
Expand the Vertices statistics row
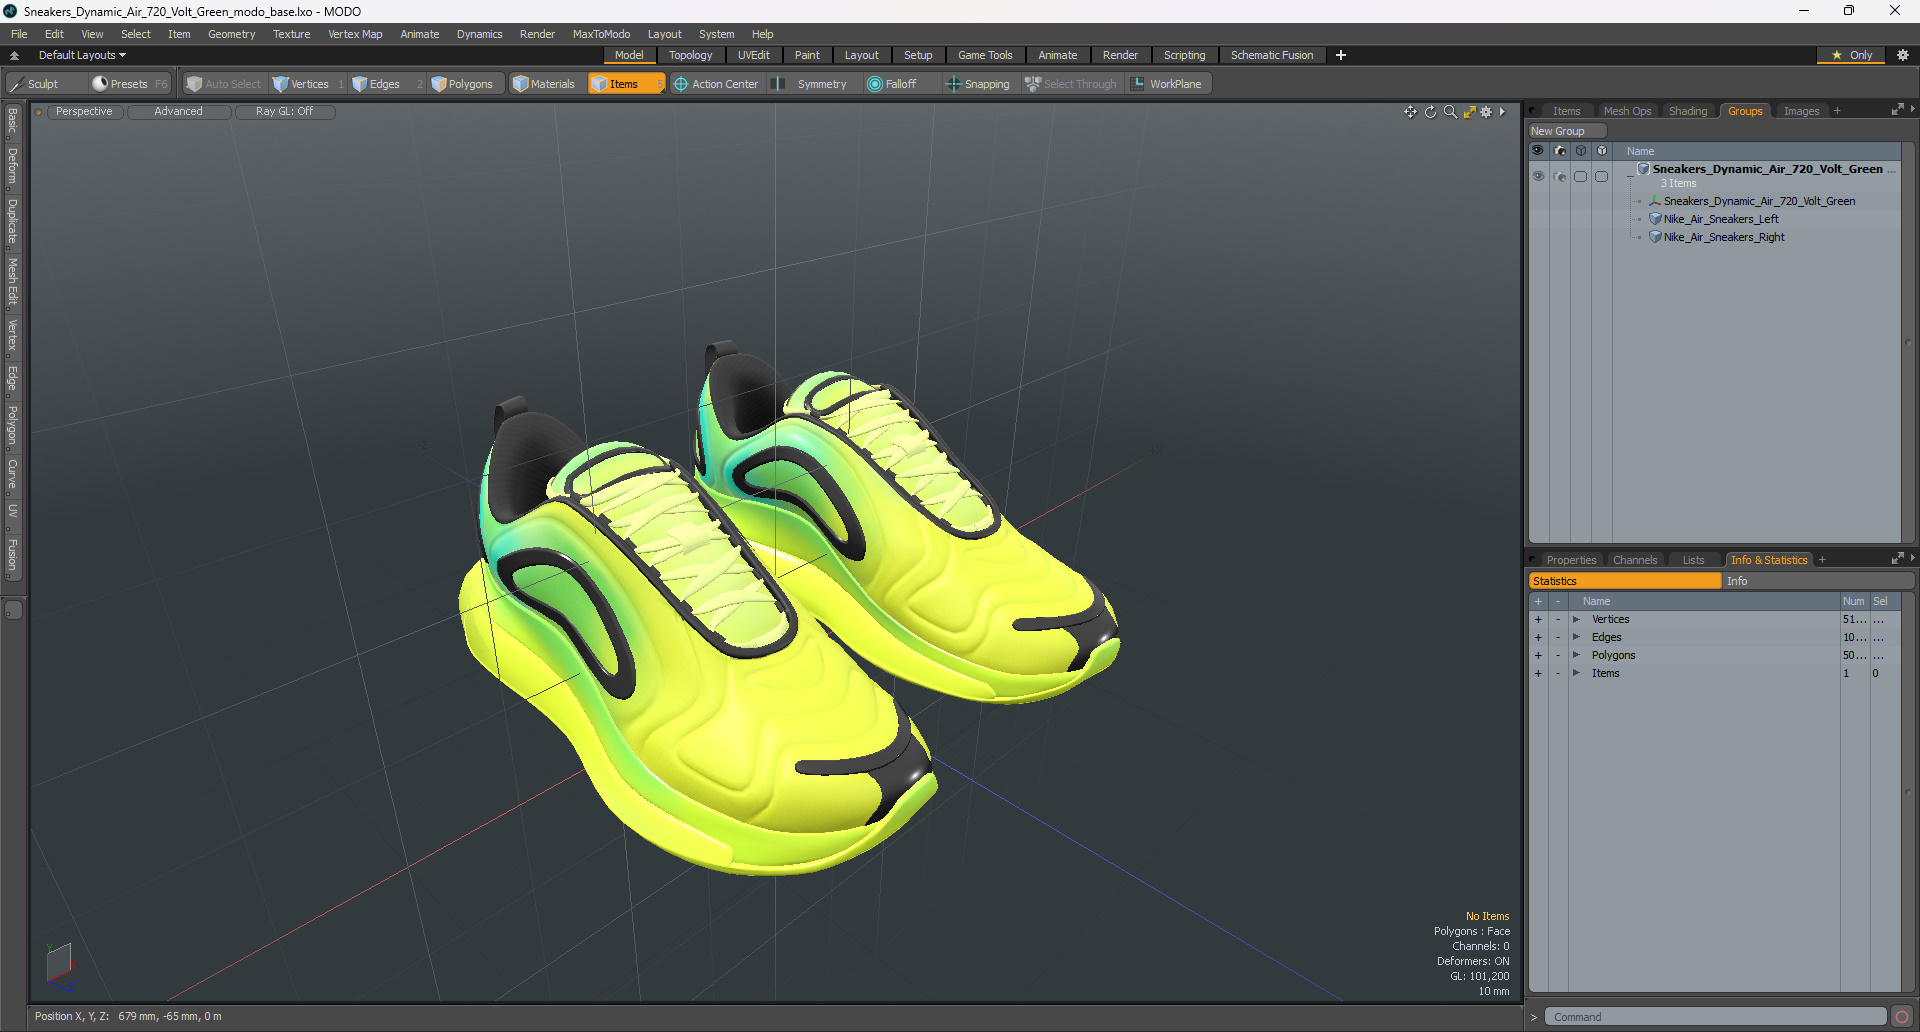[x=1576, y=620]
